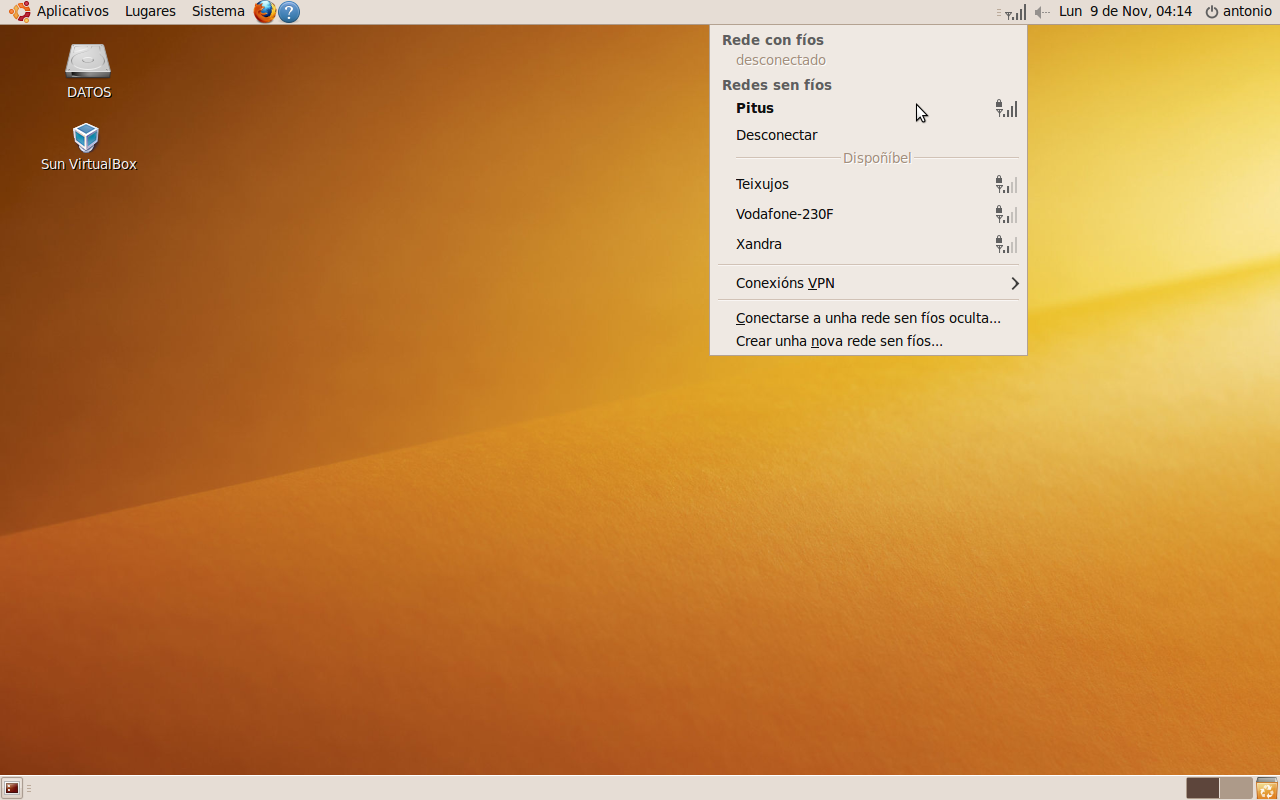The image size is (1280, 800).
Task: Open the Help icon in top panel
Action: click(289, 12)
